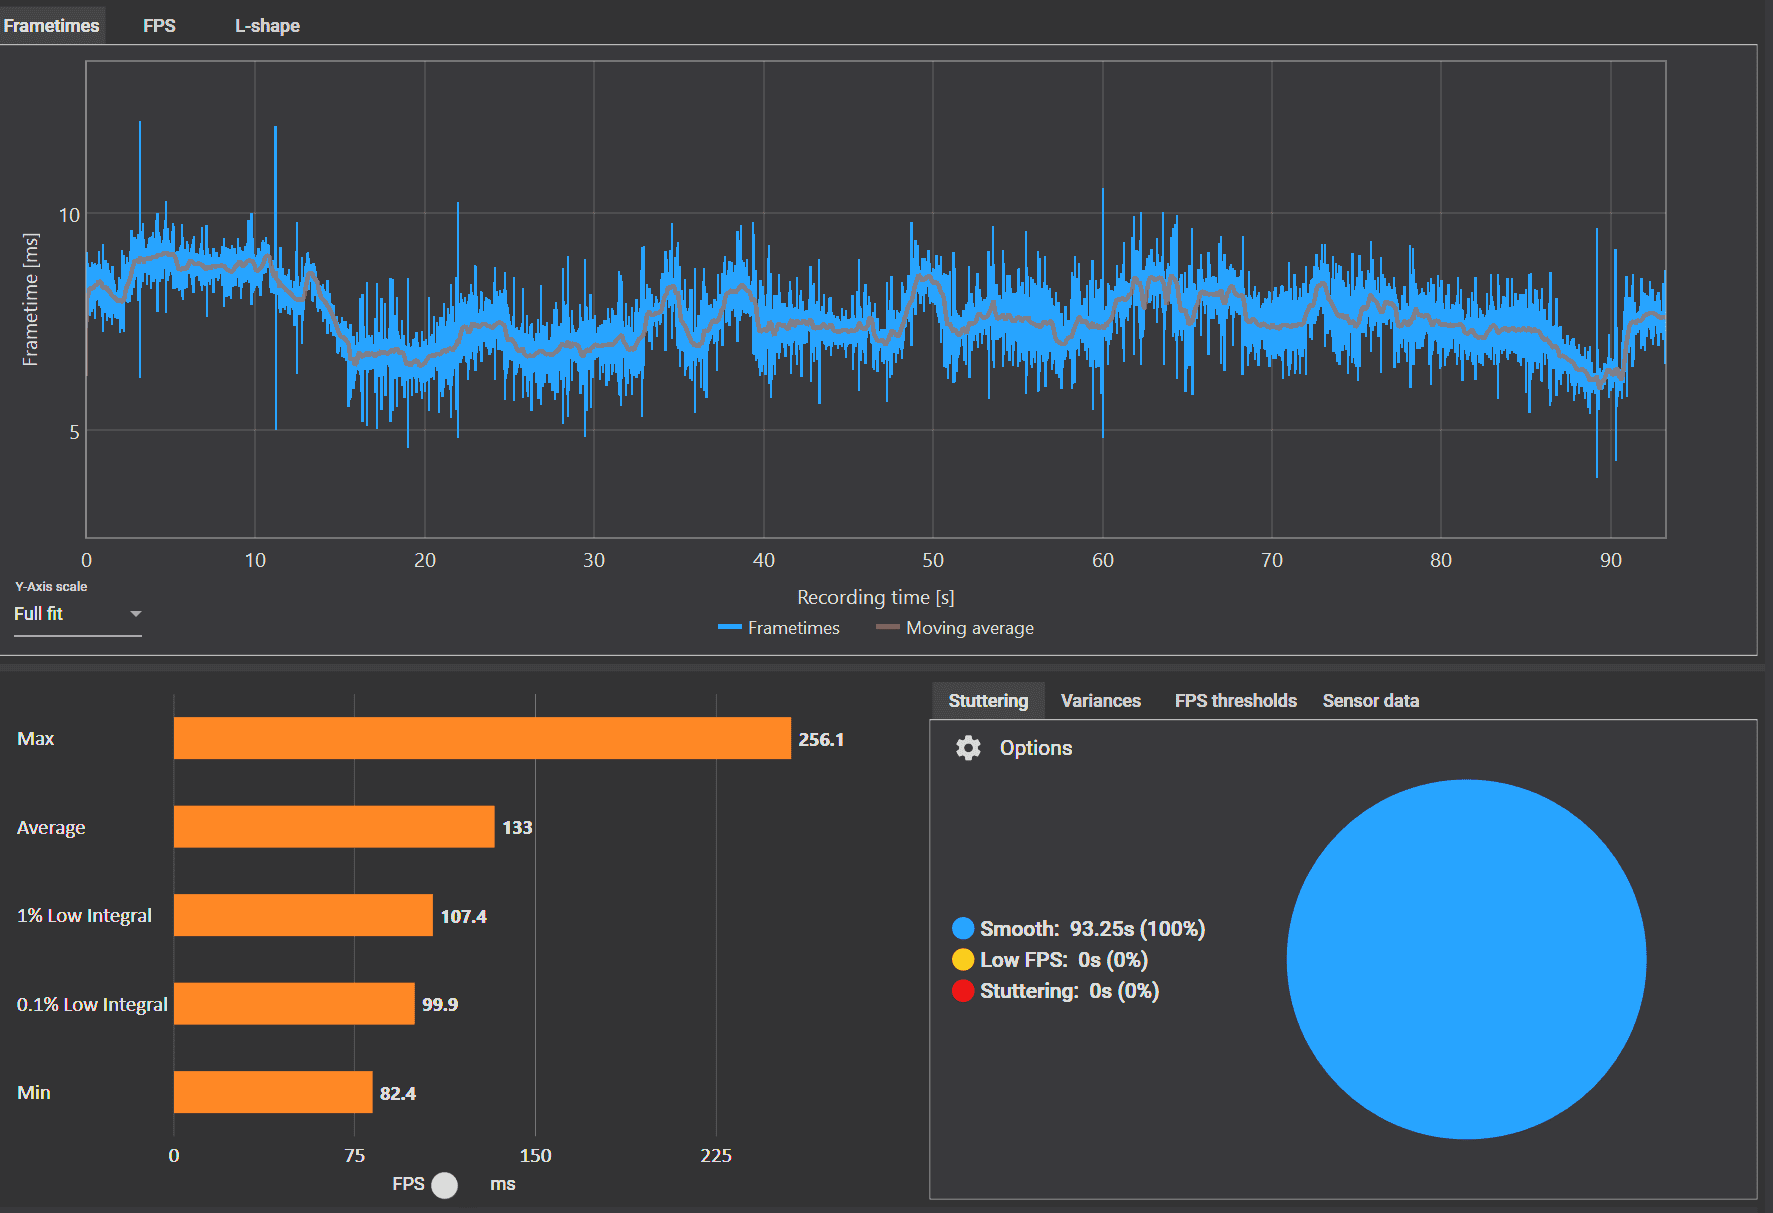1773x1213 pixels.
Task: Click the 1% Low Integral bar
Action: (303, 915)
